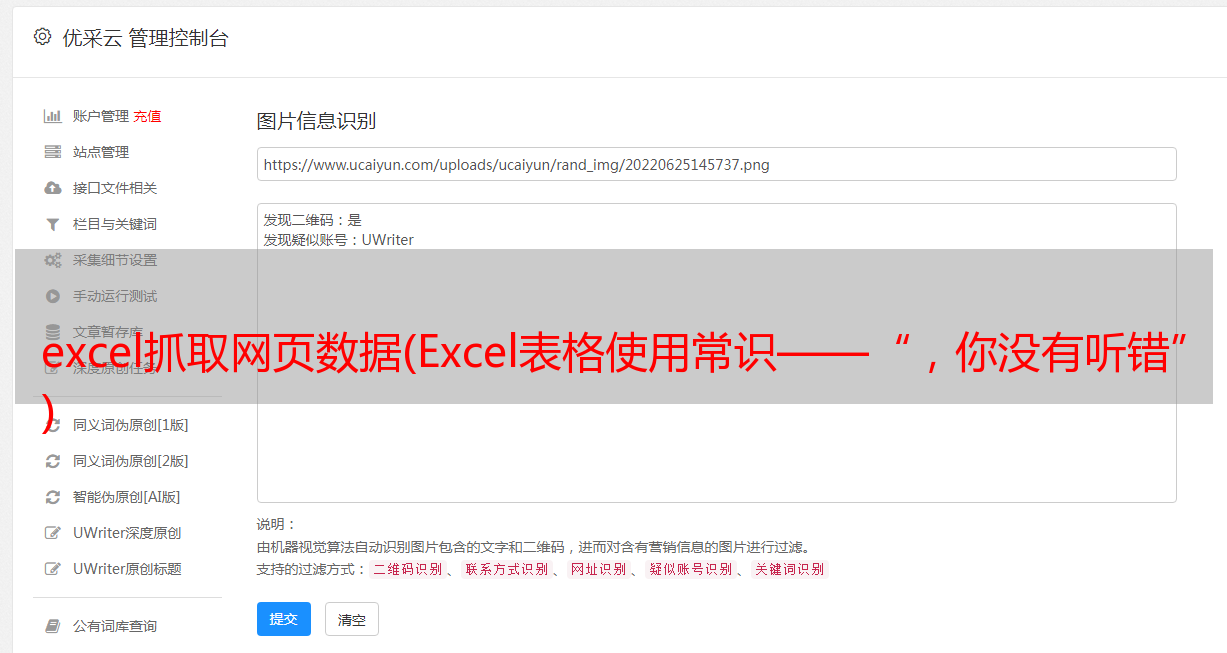This screenshot has width=1227, height=653.
Task: Click the 优采云 管理控制台 title
Action: [145, 38]
